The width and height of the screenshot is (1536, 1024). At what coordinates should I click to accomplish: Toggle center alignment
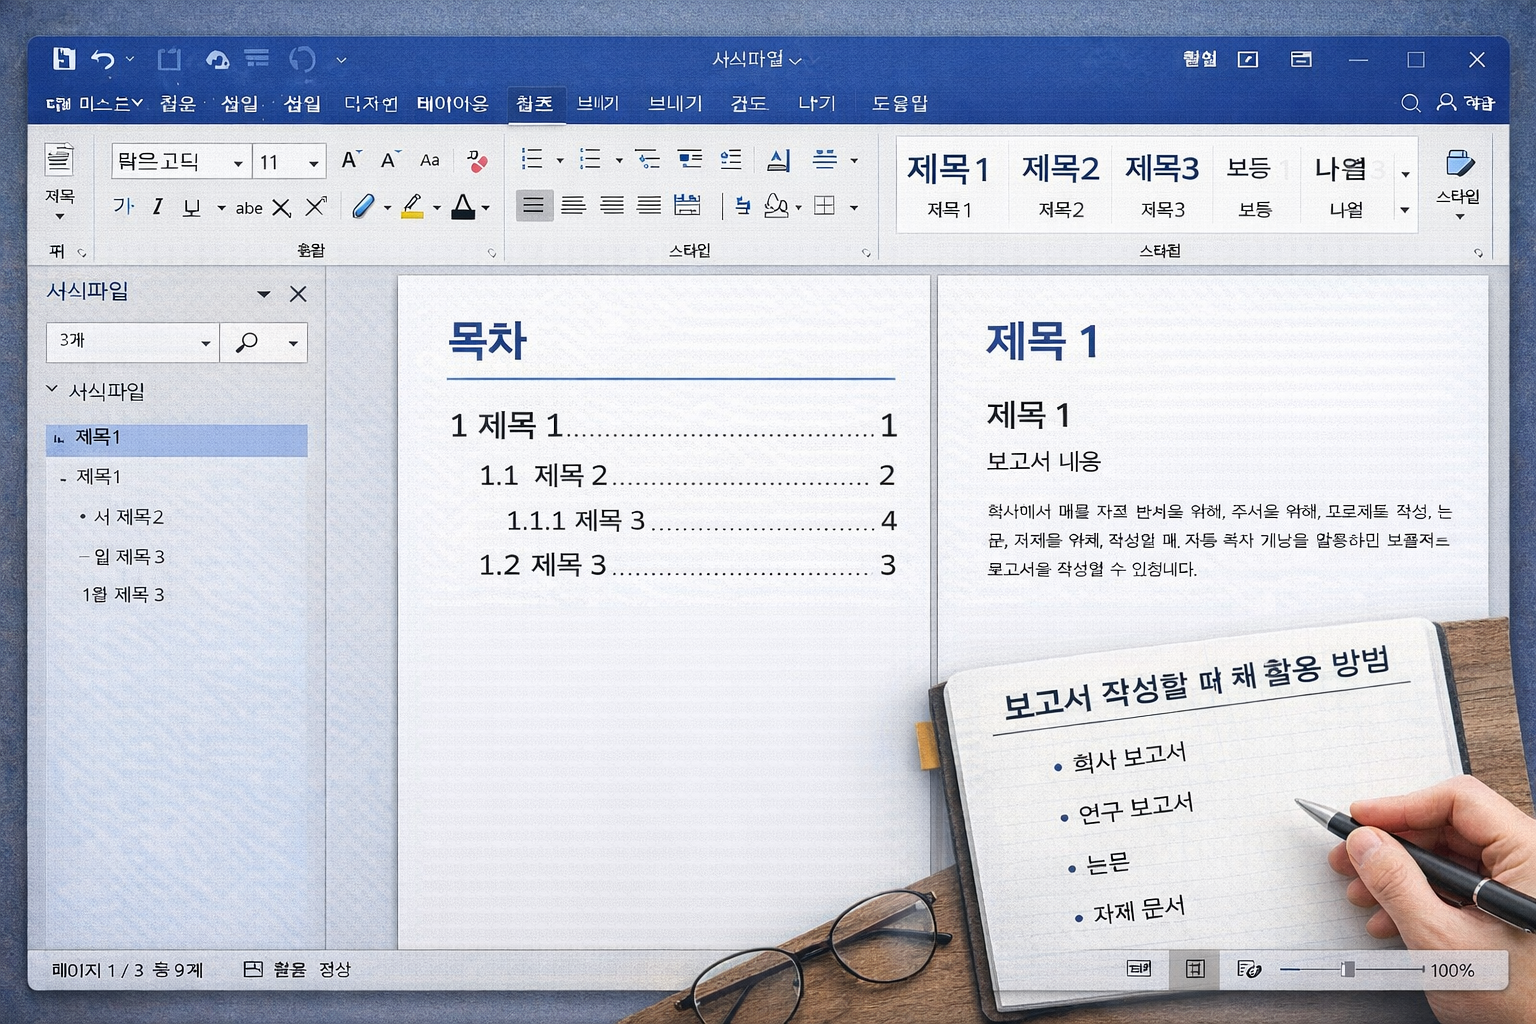(573, 206)
